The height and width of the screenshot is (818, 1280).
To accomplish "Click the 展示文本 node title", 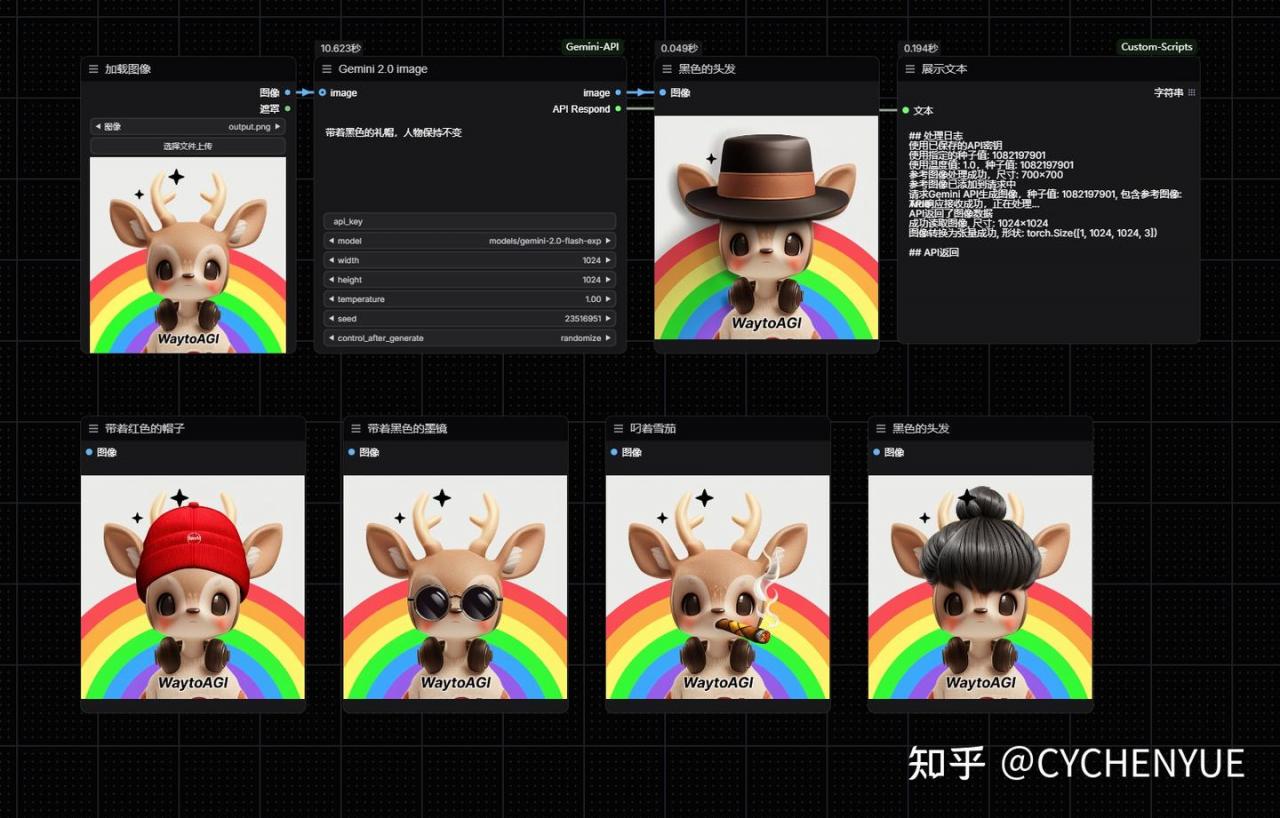I will (944, 69).
